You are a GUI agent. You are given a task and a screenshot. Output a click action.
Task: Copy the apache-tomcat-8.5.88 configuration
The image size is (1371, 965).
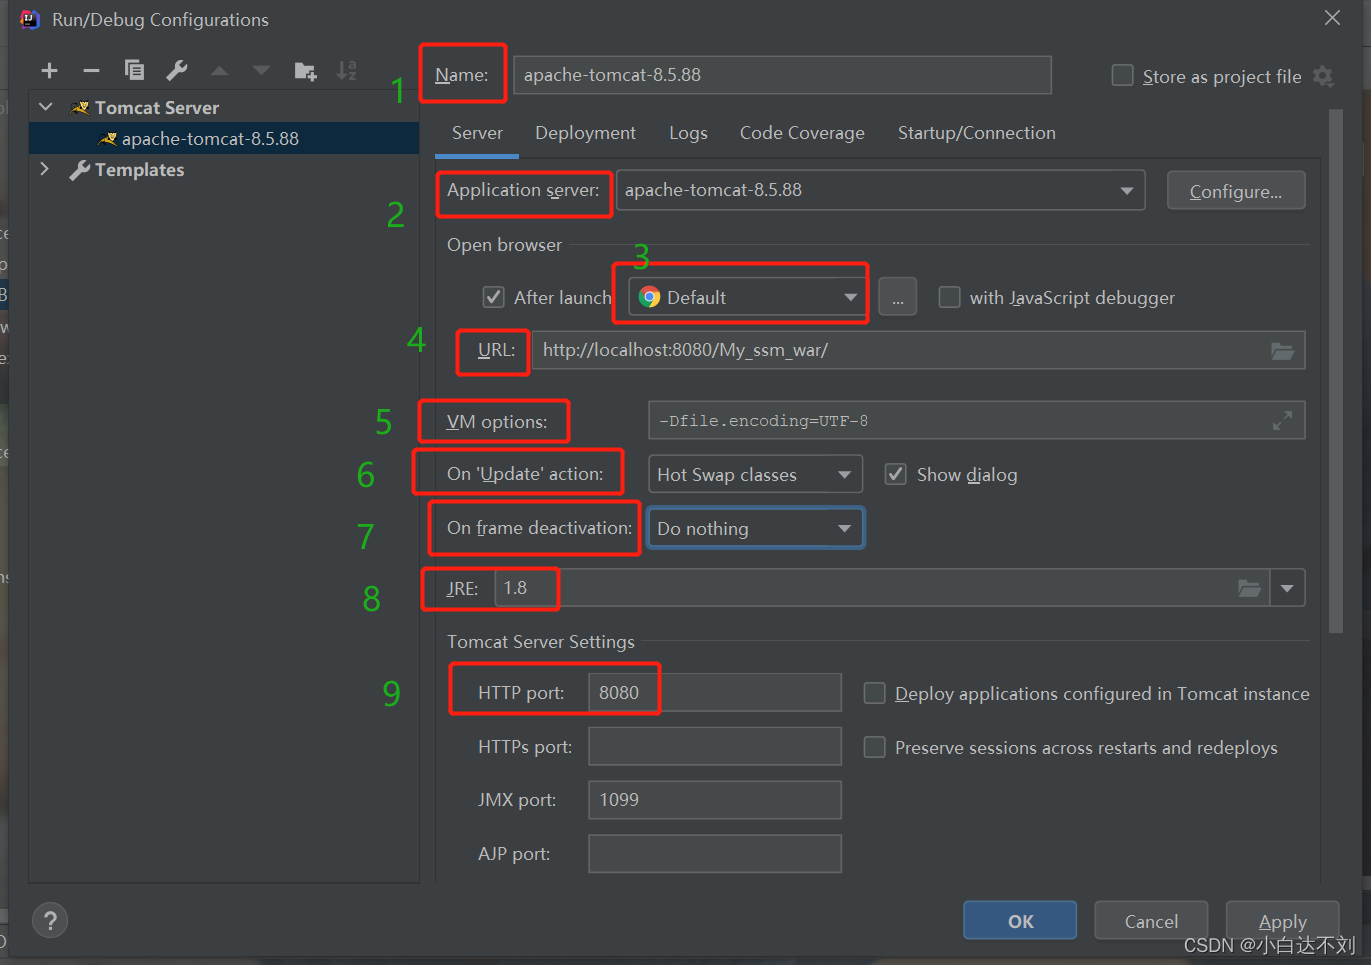[134, 70]
